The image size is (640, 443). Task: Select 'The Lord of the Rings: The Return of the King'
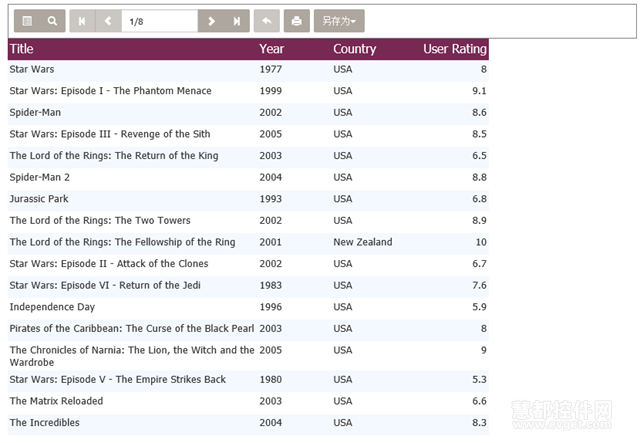coord(114,156)
